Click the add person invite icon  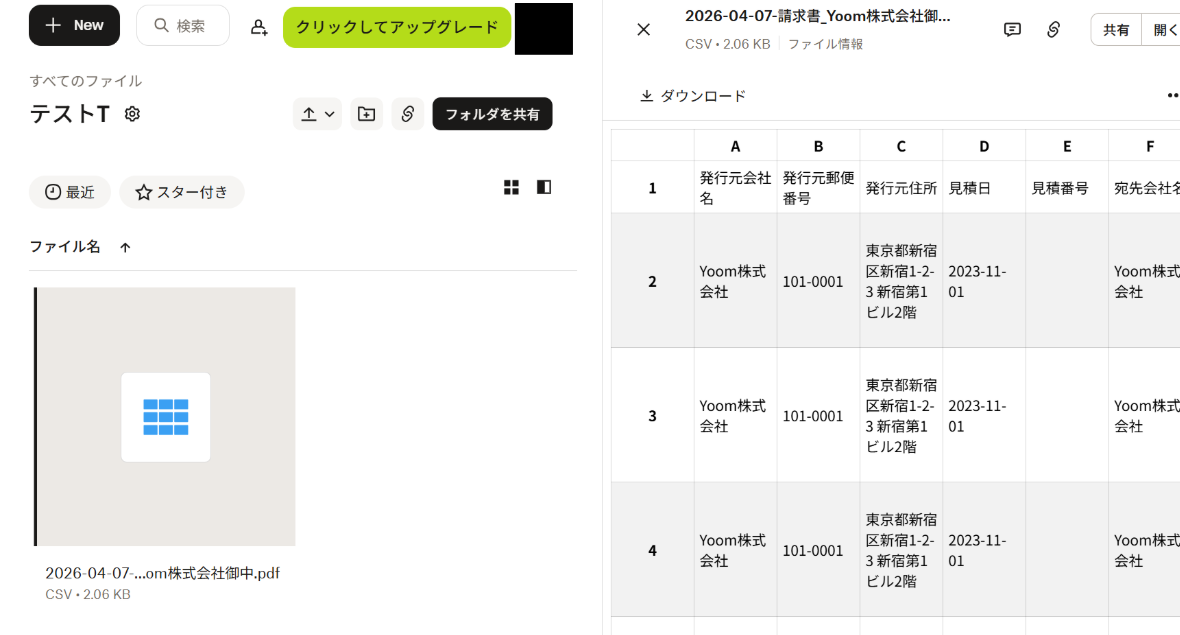pos(259,27)
